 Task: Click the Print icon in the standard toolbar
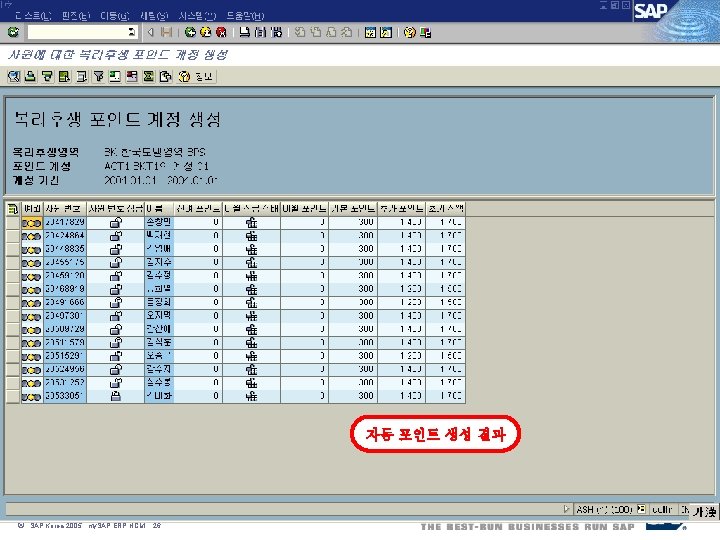coord(245,32)
